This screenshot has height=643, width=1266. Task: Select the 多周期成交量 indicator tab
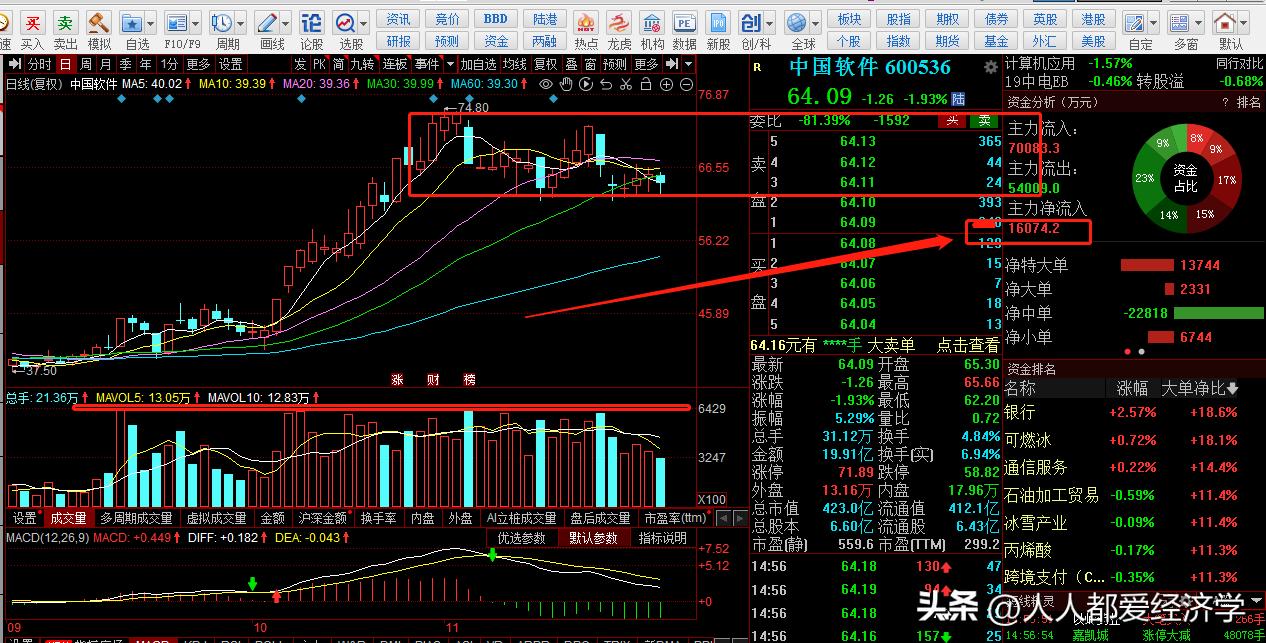[135, 518]
